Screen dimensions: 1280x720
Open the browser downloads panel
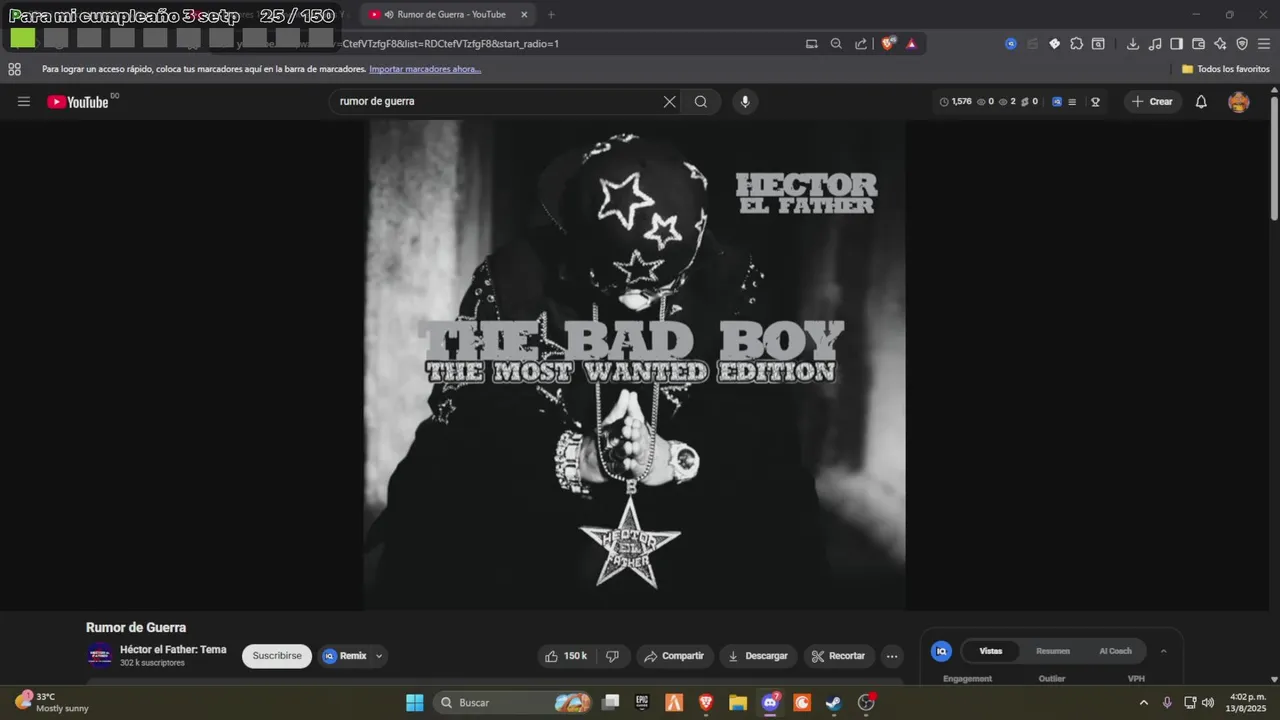1133,44
